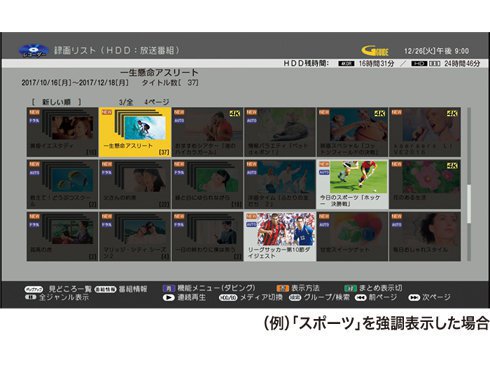Go to 次ページ with the forward icon
This screenshot has height=368, width=490.
(414, 297)
